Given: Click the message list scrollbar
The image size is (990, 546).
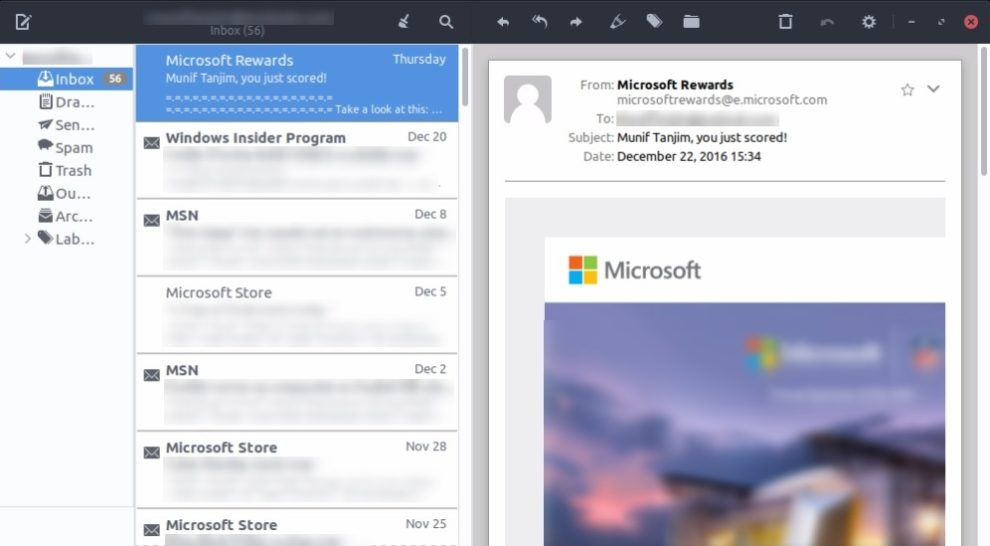Looking at the screenshot, I should coord(465,77).
